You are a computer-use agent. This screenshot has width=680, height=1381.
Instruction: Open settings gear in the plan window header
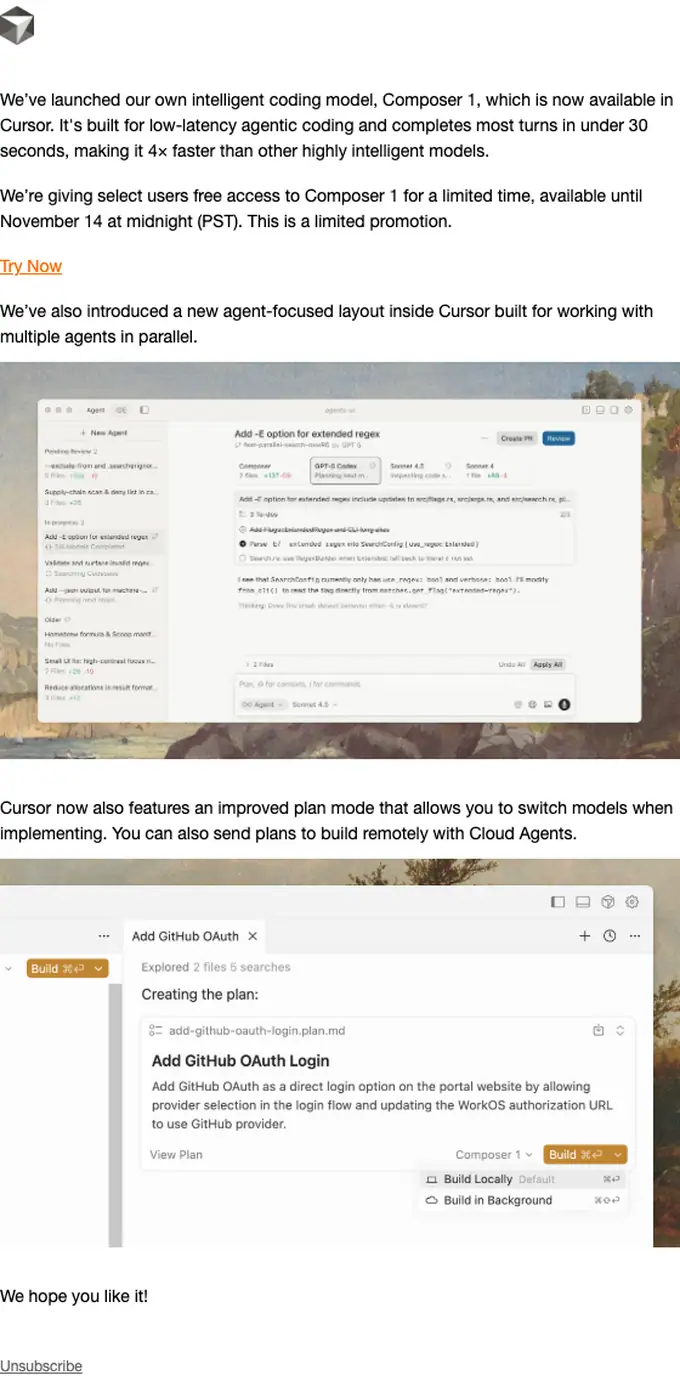(x=632, y=902)
